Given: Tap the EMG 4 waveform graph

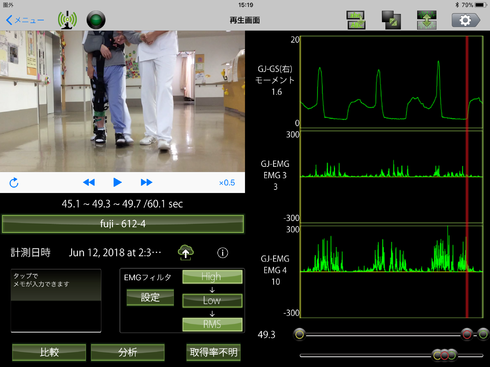Looking at the screenshot, I should click(392, 271).
